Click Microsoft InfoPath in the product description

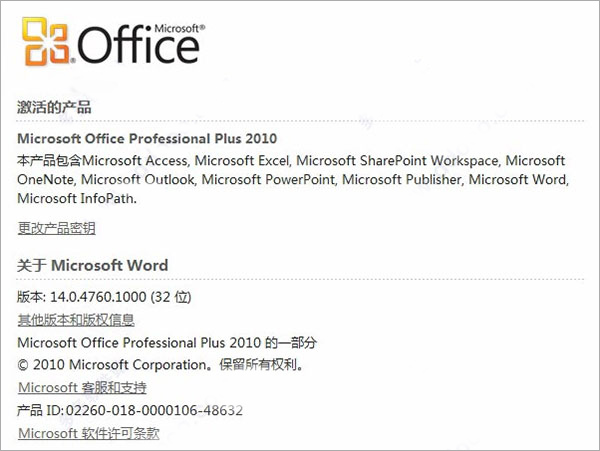[75, 198]
